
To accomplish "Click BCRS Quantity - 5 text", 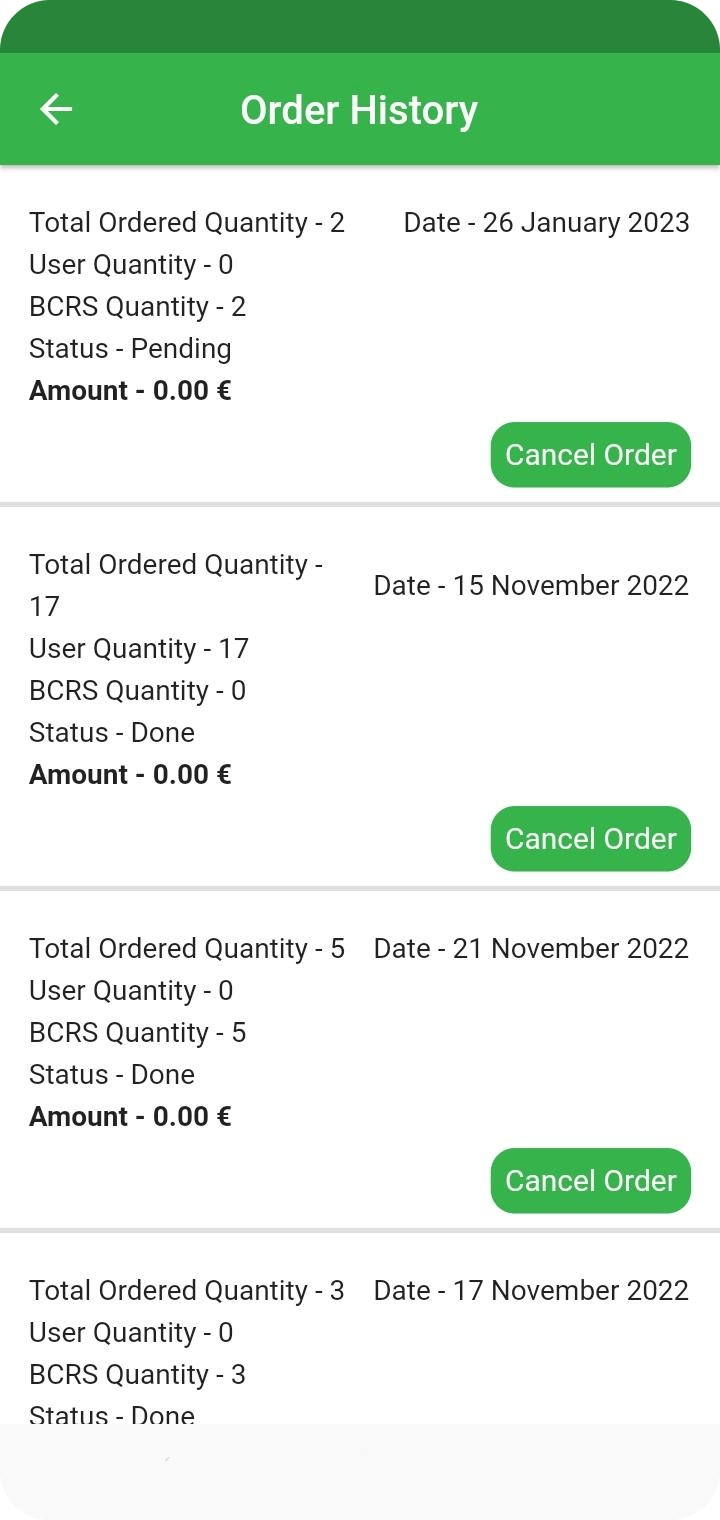I will click(x=137, y=1033).
